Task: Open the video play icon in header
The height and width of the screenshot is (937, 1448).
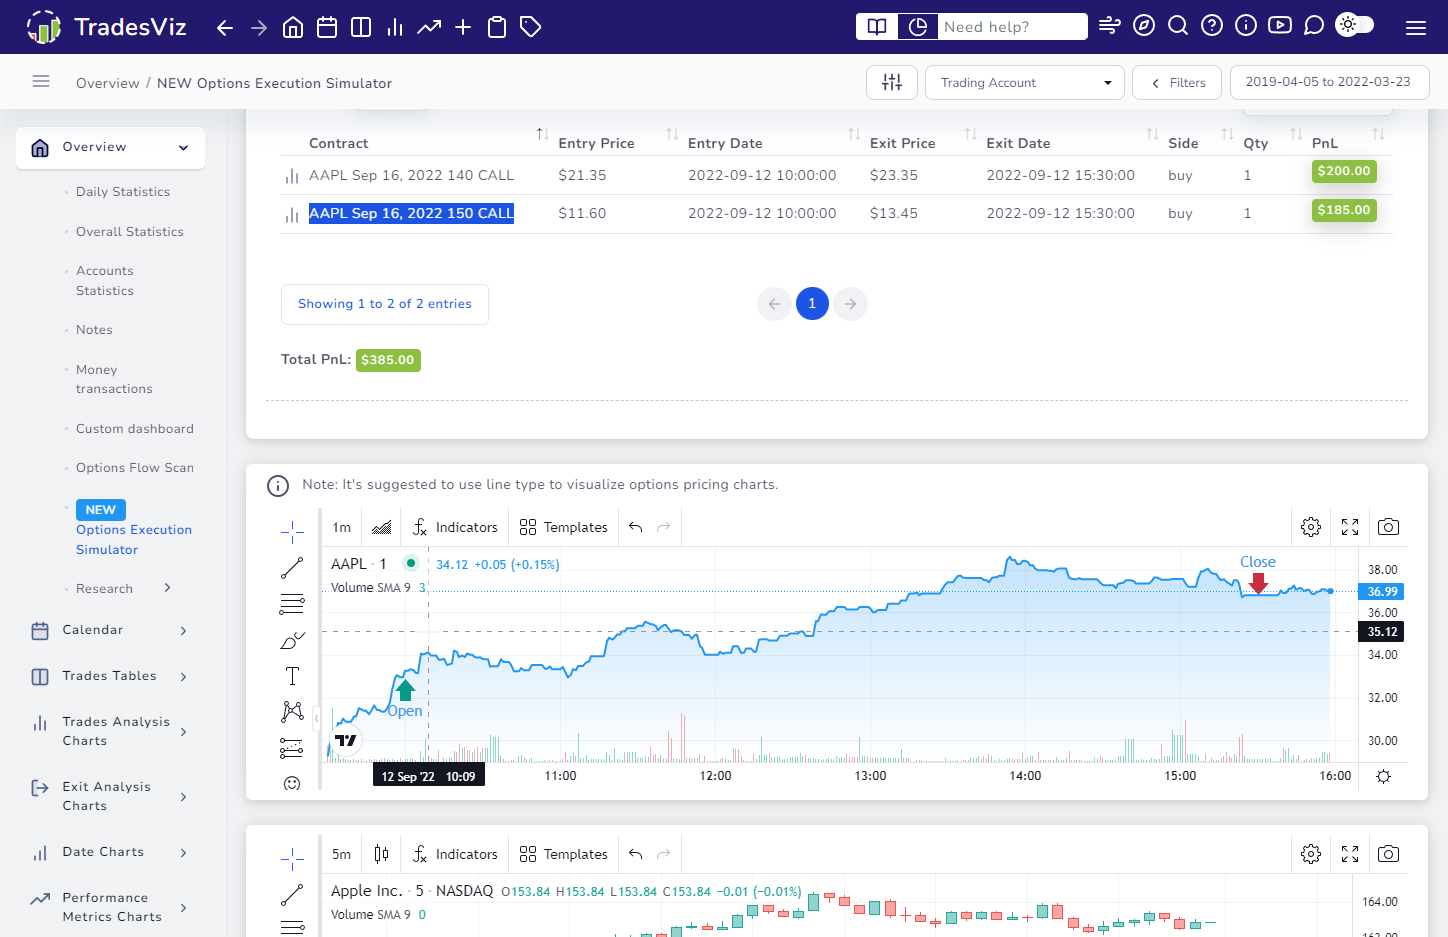Action: [1280, 25]
